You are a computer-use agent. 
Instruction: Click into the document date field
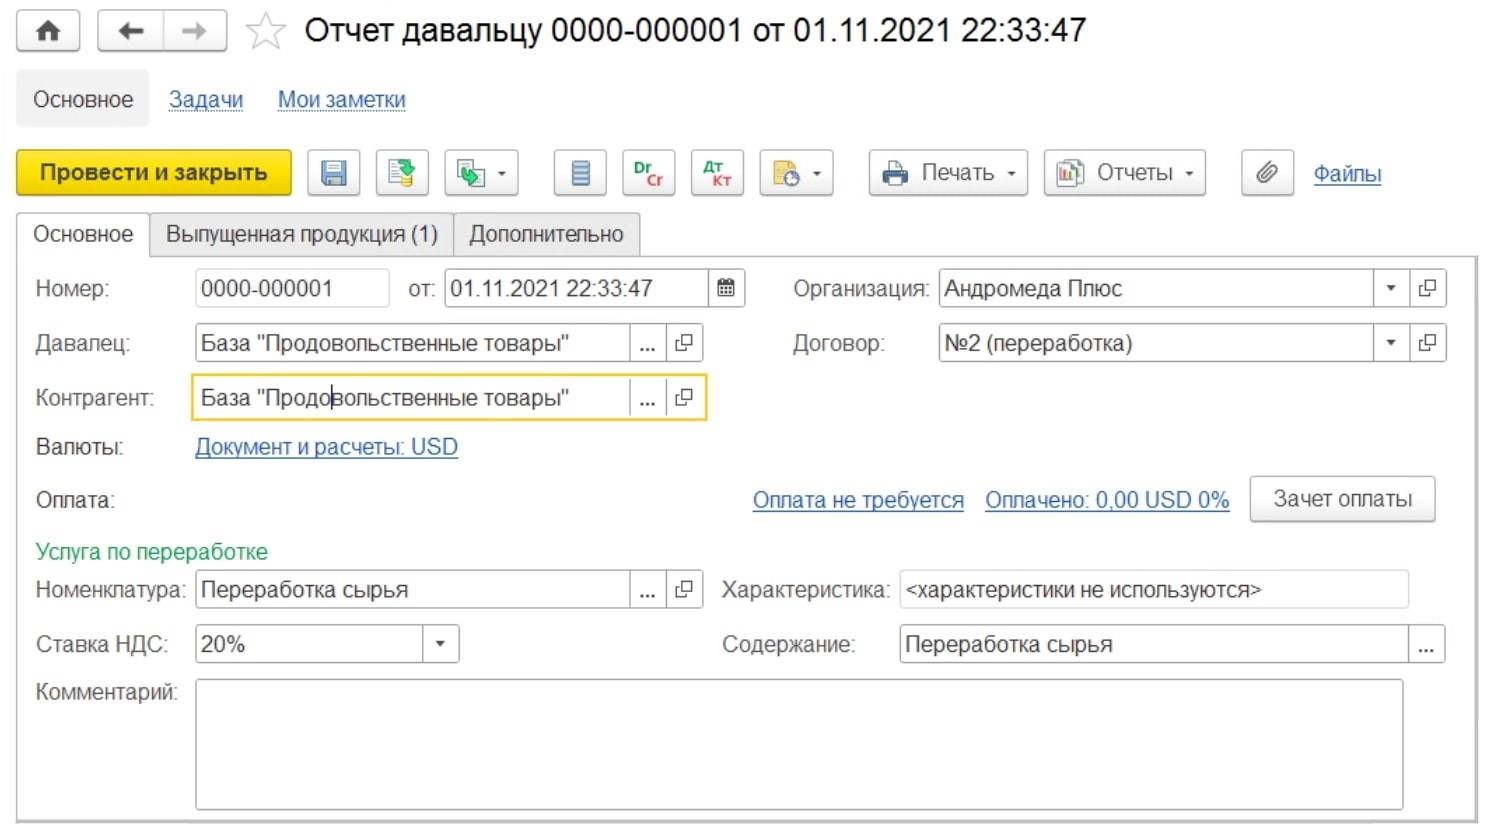point(576,288)
